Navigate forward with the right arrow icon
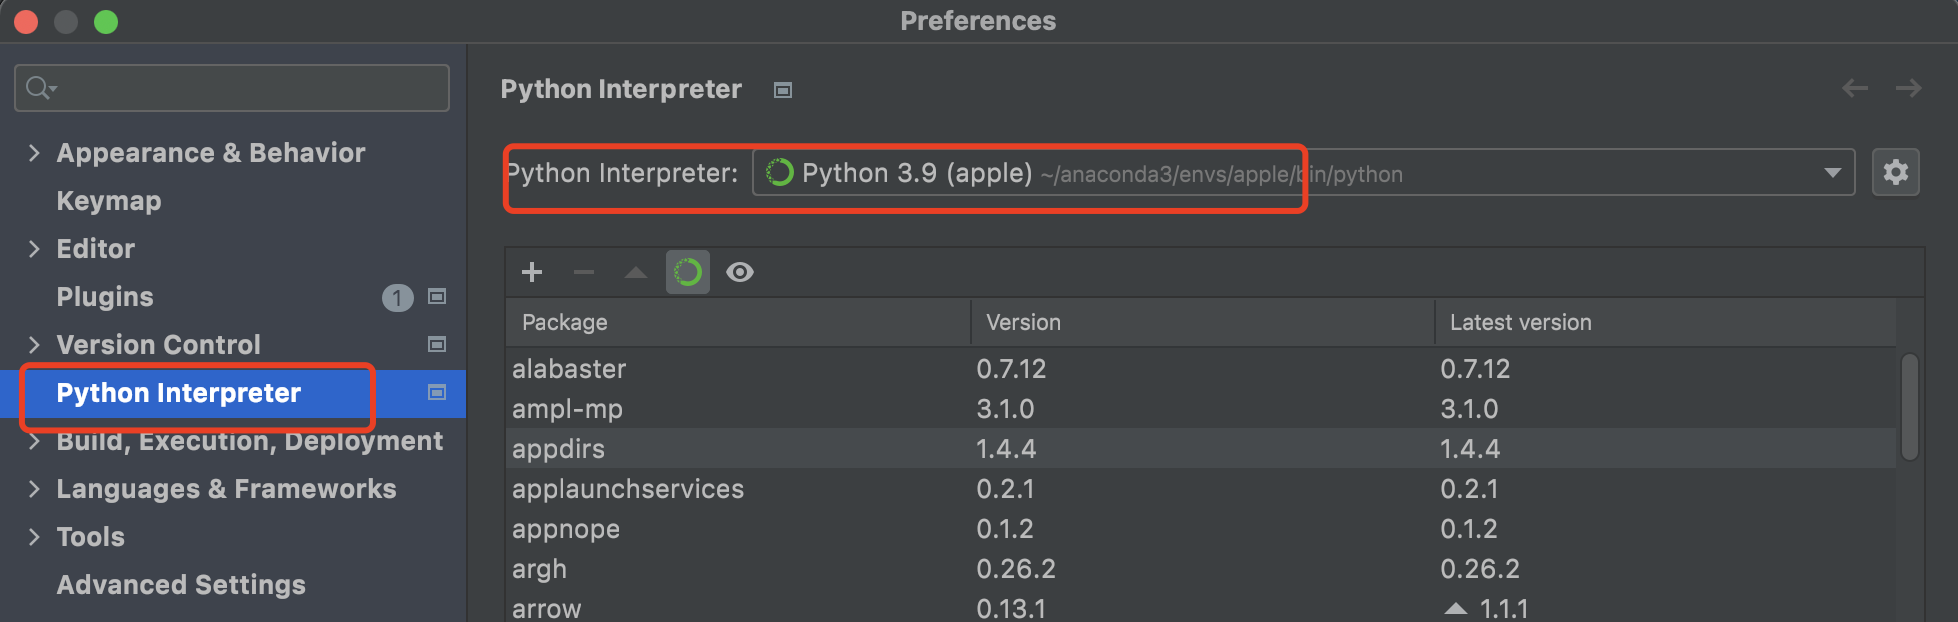 [x=1908, y=89]
